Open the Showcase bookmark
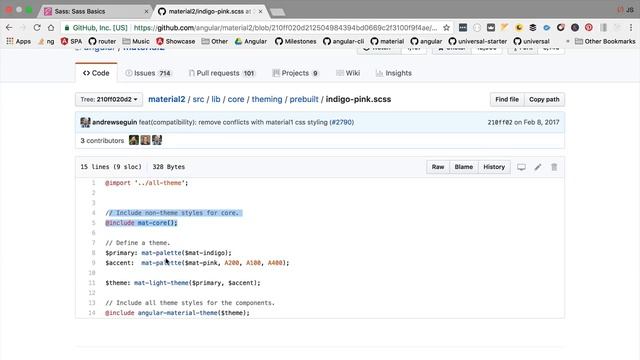The width and height of the screenshot is (640, 360). 176,41
